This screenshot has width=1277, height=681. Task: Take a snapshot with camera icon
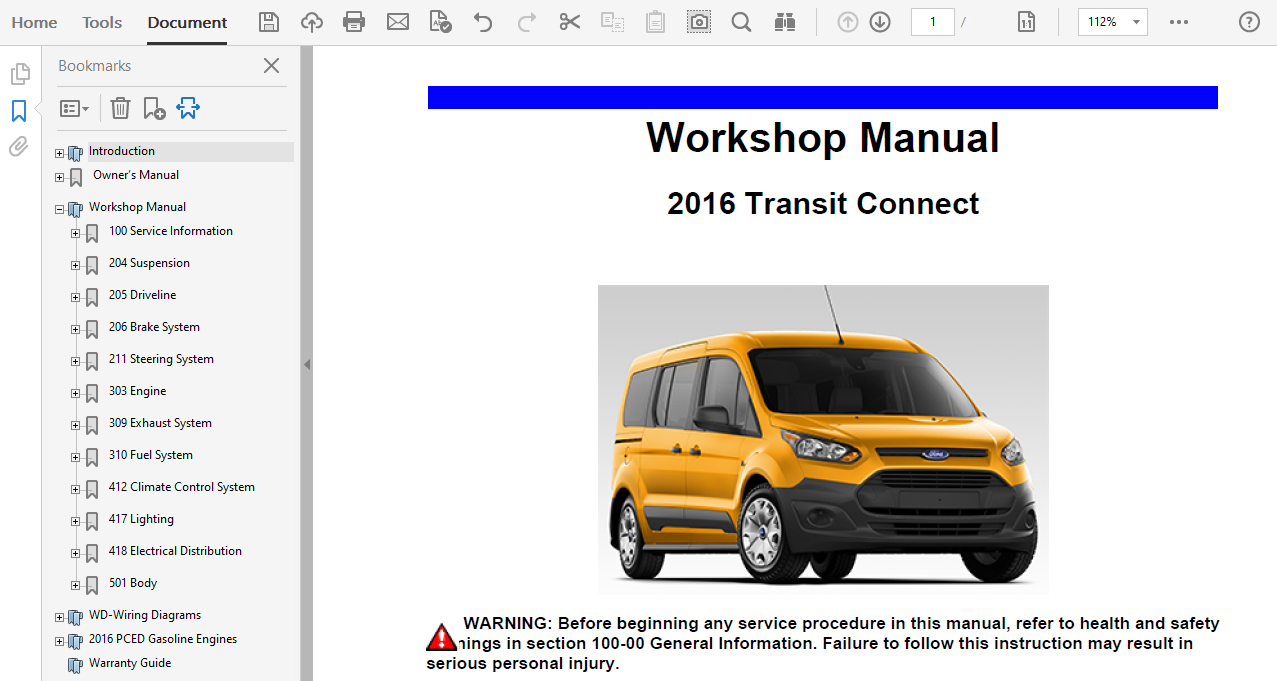tap(699, 22)
